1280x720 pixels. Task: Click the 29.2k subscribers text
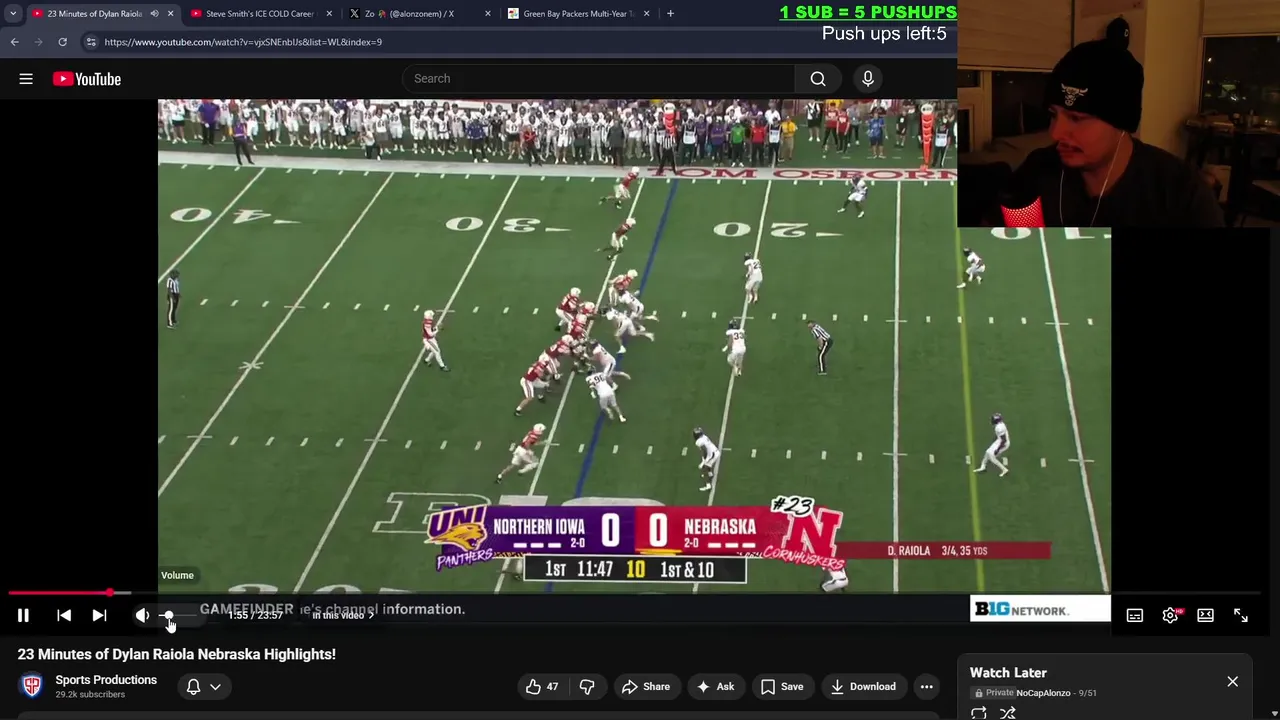click(x=90, y=695)
